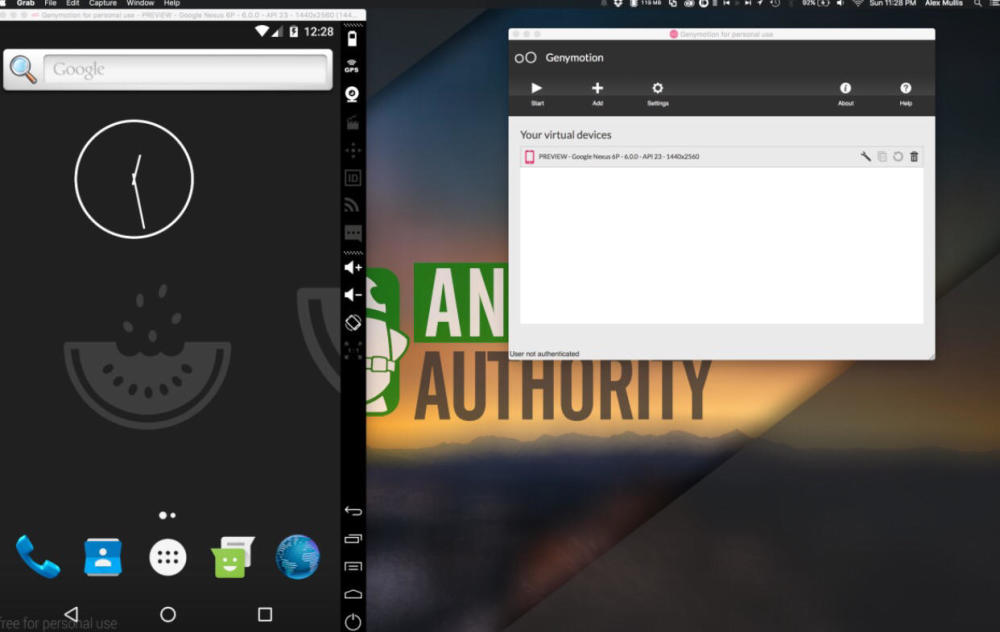Click the volume icon in macOS menu bar
Screen dimensions: 1000x632
coord(841,3)
